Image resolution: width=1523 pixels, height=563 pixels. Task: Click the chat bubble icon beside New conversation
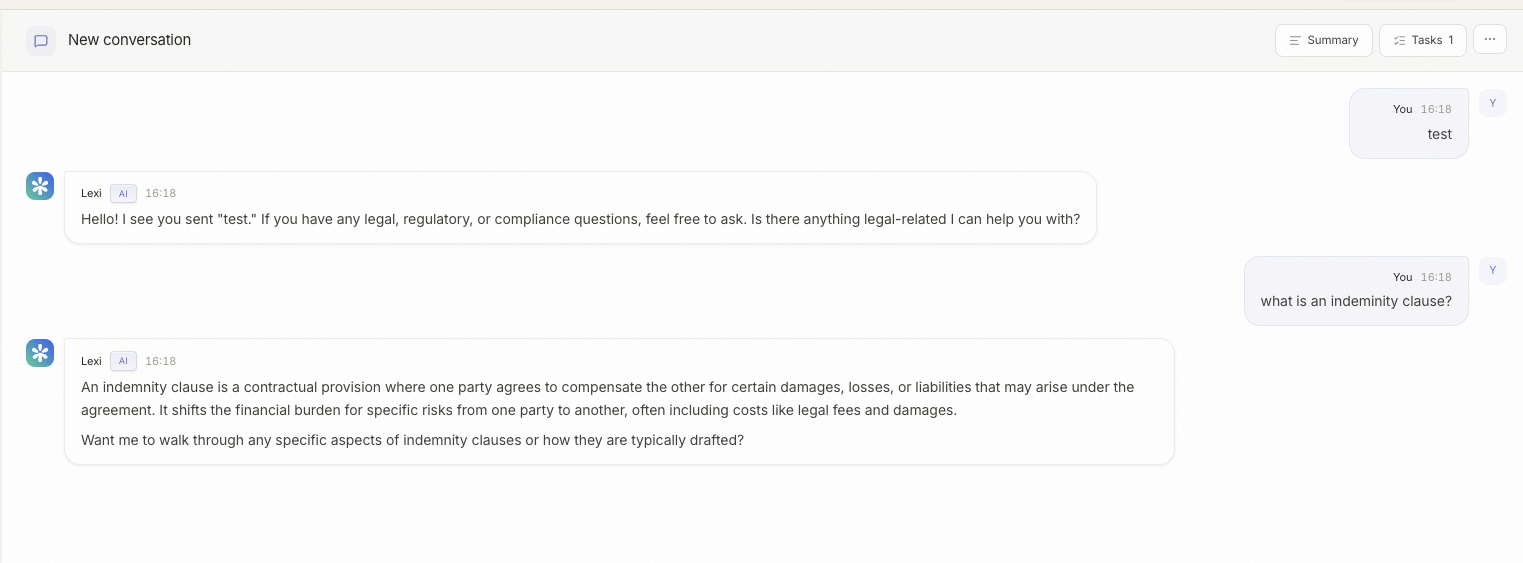coord(41,41)
